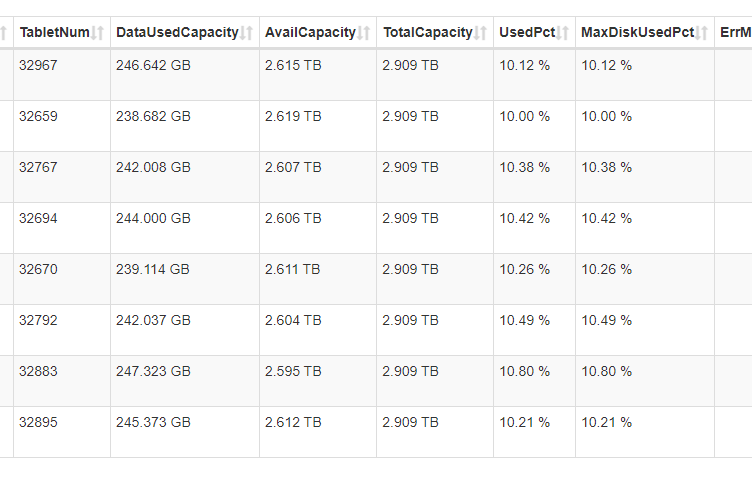Click the sort arrows icon beside TotalCapacity
This screenshot has height=478, width=752.
pos(482,33)
